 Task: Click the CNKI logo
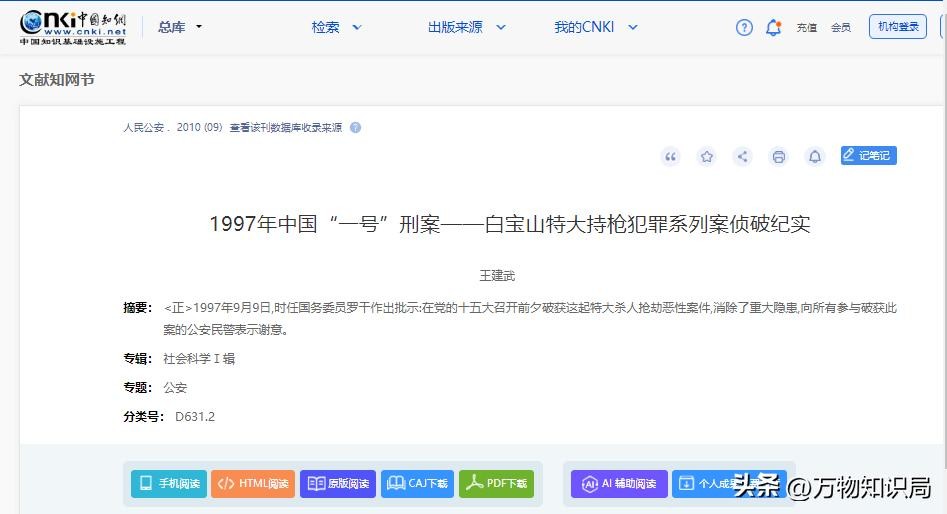[x=73, y=27]
